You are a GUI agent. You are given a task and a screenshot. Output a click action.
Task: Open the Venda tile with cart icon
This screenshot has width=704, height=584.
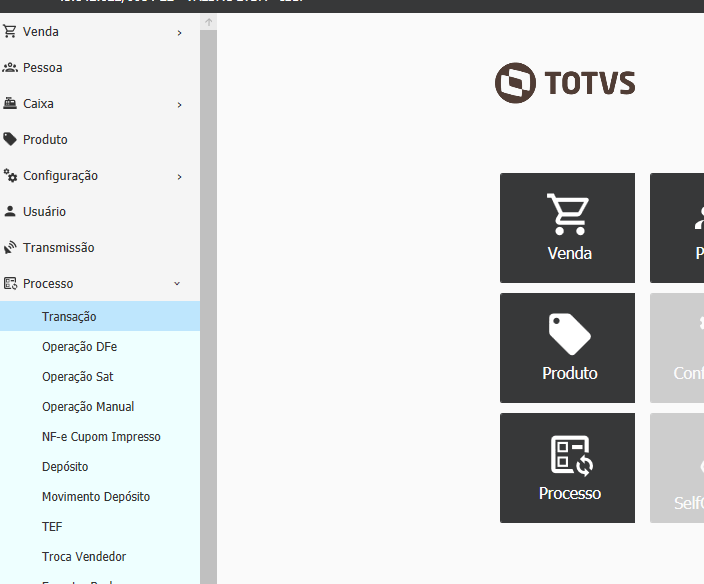tap(567, 228)
